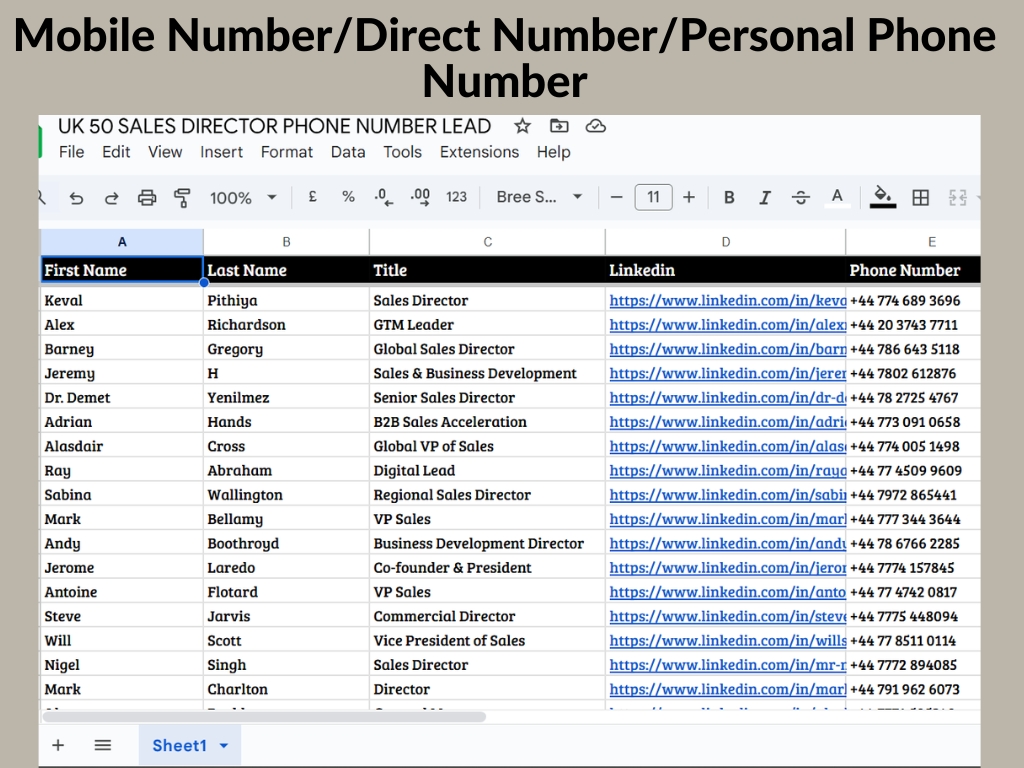Open the Data menu
Image resolution: width=1024 pixels, height=768 pixels.
pyautogui.click(x=348, y=152)
